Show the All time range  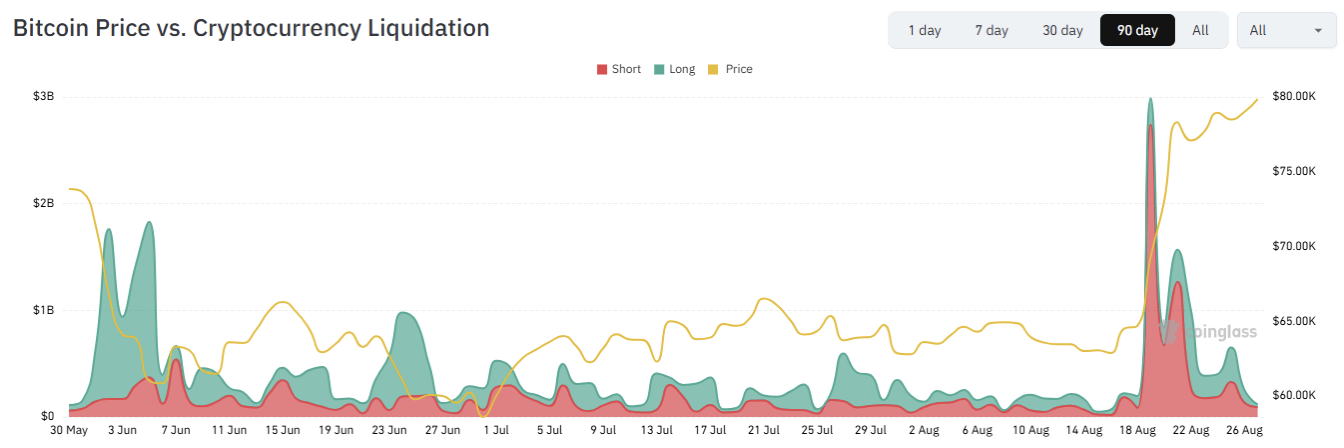pyautogui.click(x=1200, y=30)
